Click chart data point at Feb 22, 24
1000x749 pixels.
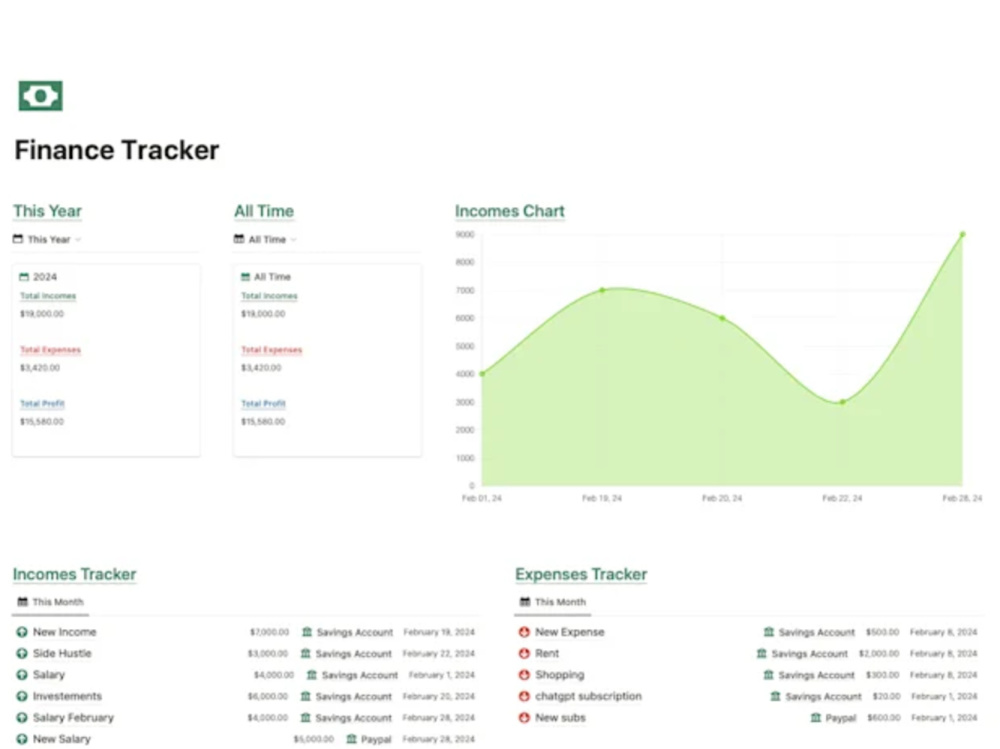click(842, 402)
